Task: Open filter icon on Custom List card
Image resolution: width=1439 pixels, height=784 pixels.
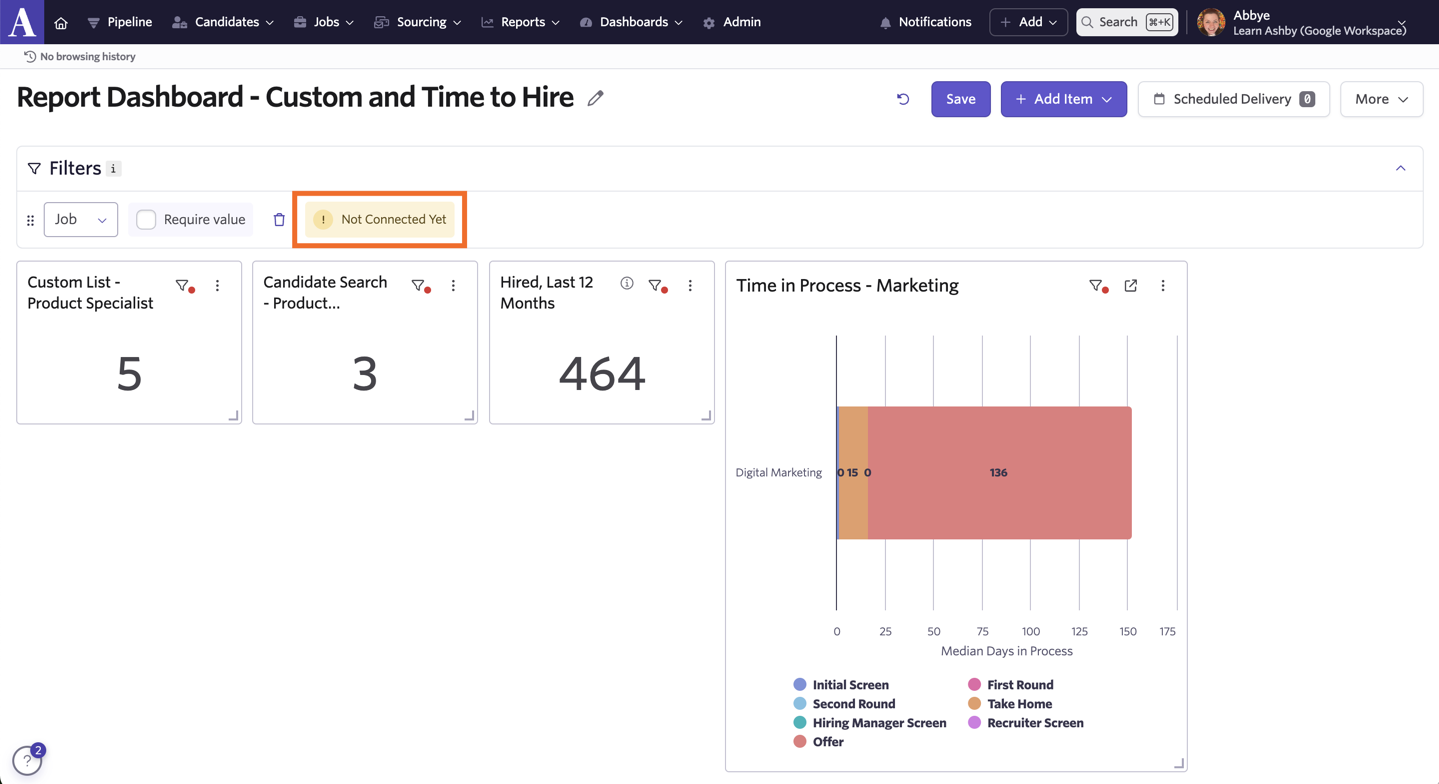Action: pyautogui.click(x=184, y=286)
